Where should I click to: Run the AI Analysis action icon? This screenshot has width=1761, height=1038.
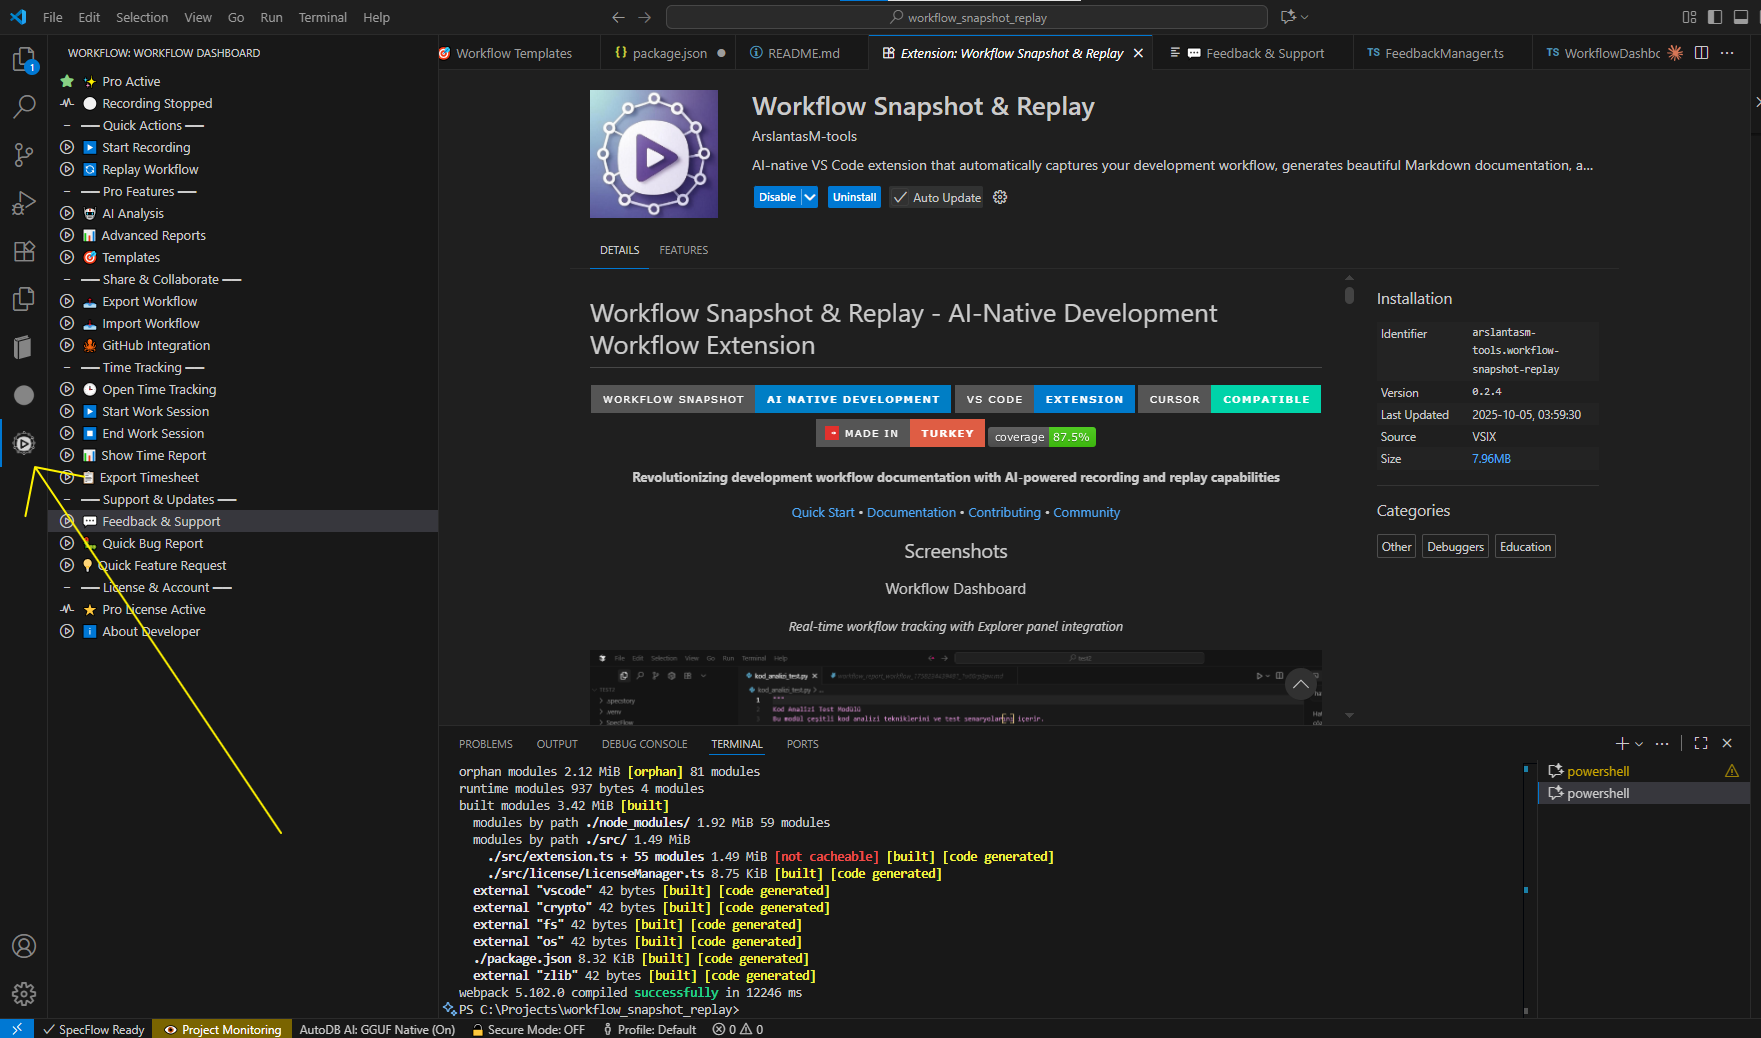[67, 213]
